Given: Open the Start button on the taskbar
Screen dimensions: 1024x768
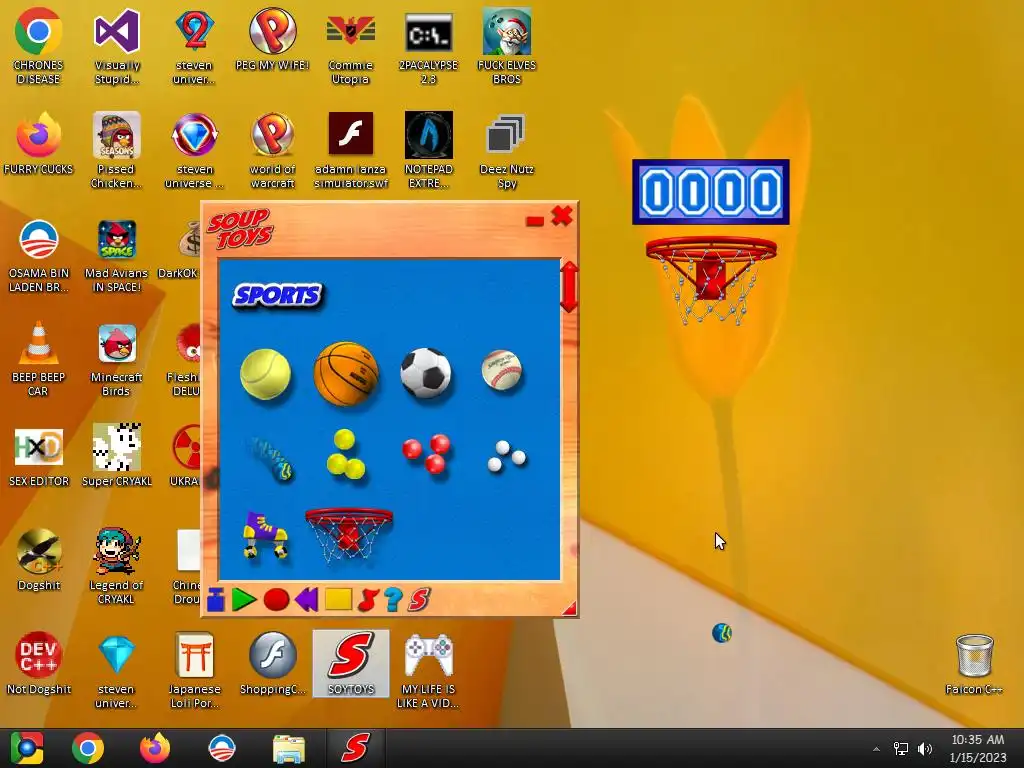Looking at the screenshot, I should [27, 748].
